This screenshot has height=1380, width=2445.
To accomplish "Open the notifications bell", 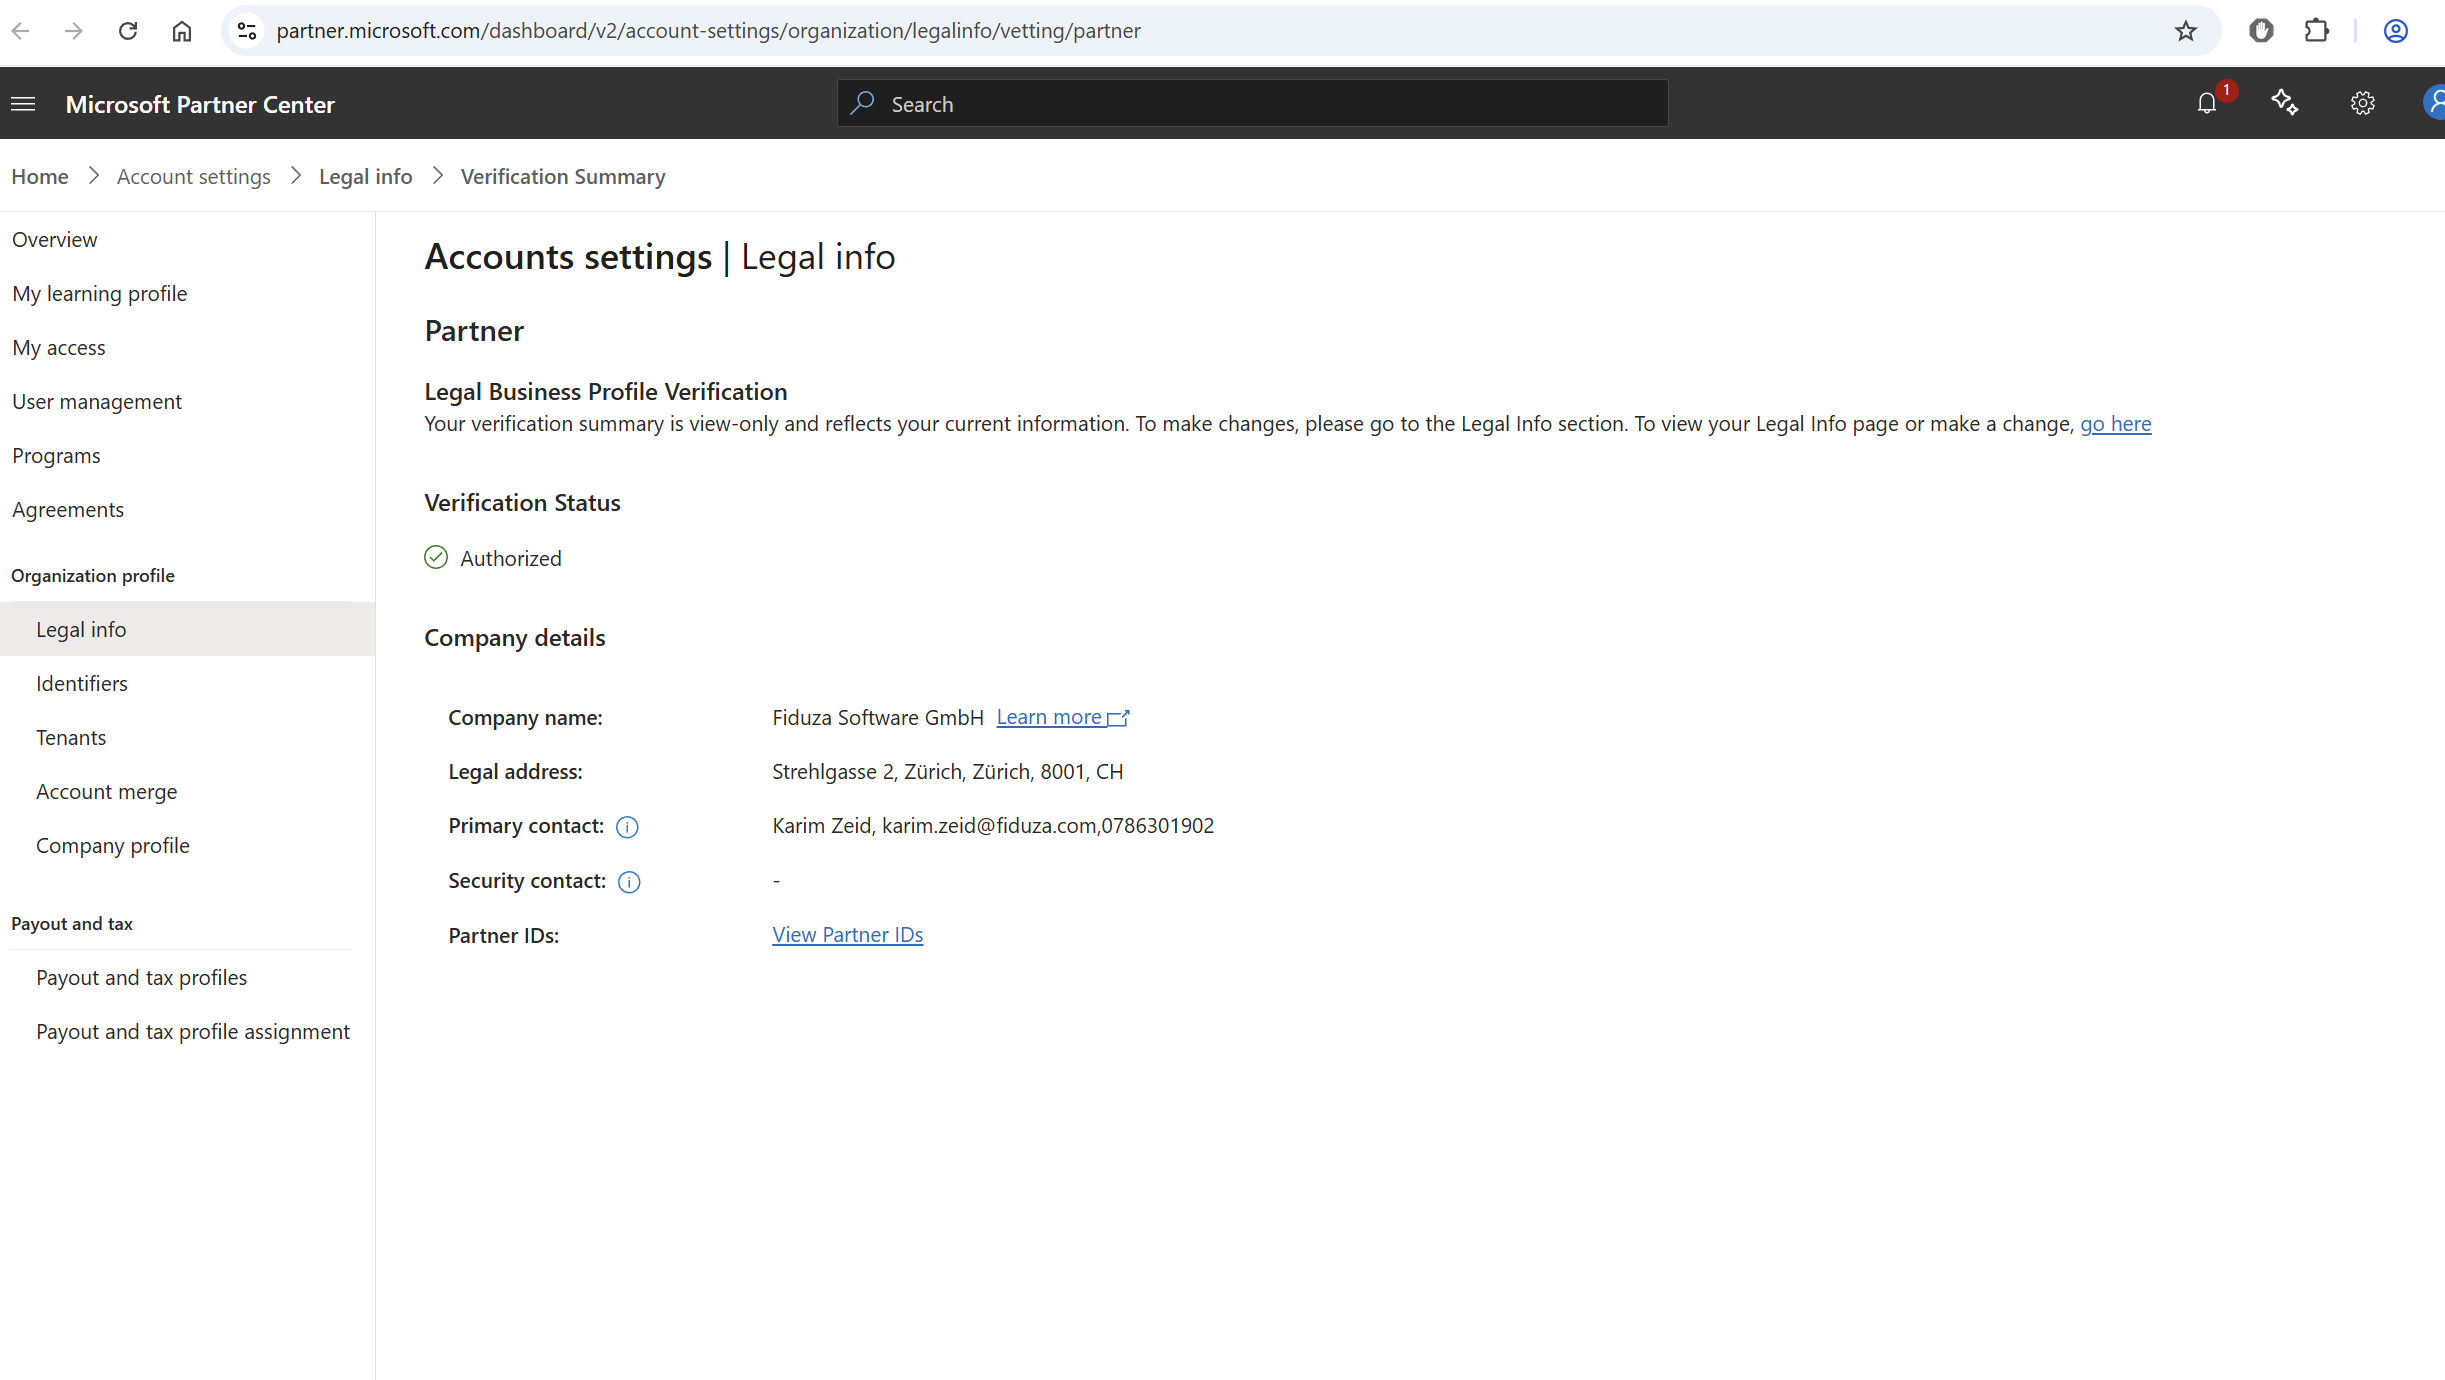I will [2206, 103].
